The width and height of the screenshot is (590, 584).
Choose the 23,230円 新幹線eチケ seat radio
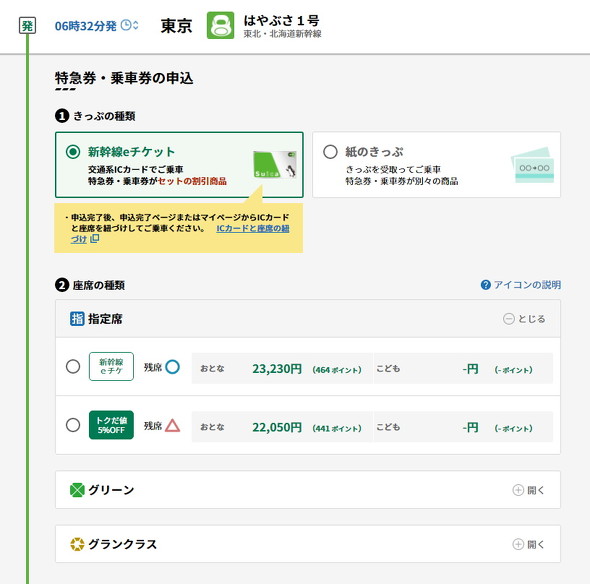pyautogui.click(x=73, y=367)
